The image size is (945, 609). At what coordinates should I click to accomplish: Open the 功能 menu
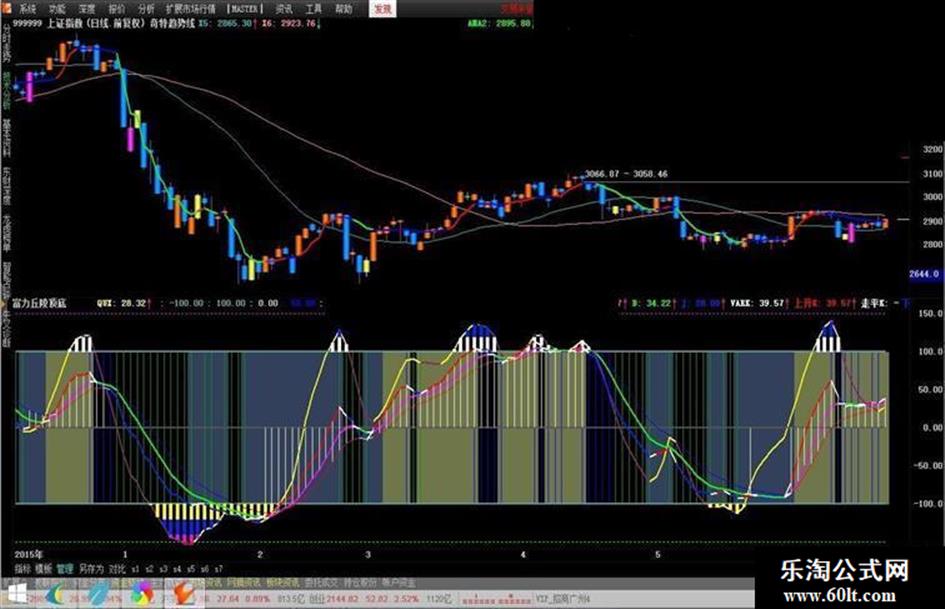[x=57, y=9]
